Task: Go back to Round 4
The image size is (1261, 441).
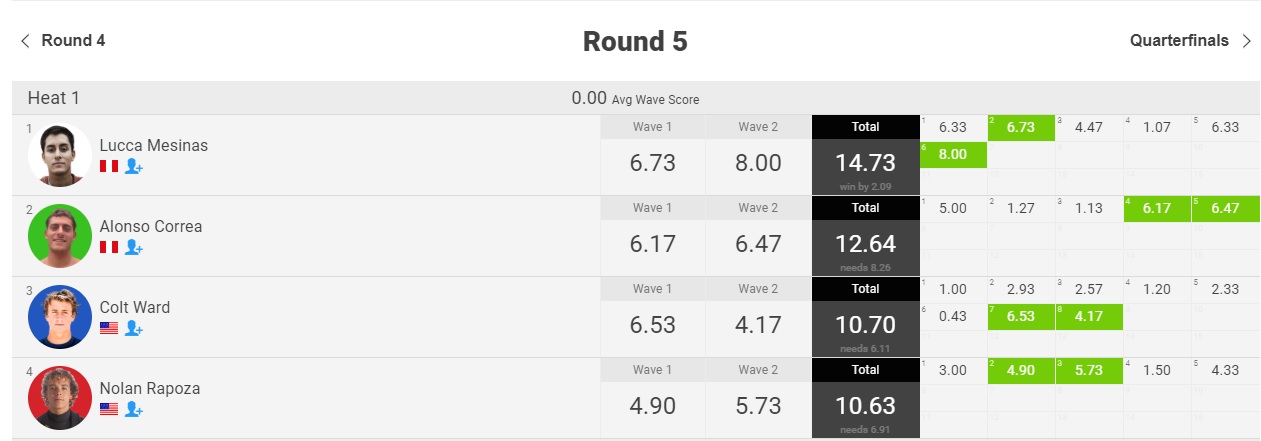Action: pos(63,41)
